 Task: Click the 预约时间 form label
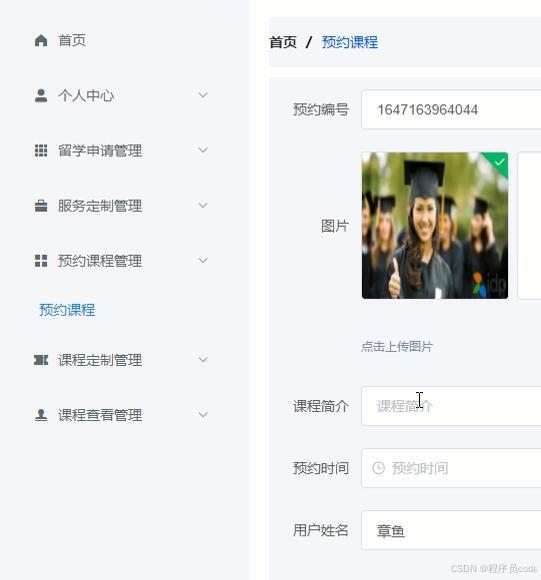(321, 468)
